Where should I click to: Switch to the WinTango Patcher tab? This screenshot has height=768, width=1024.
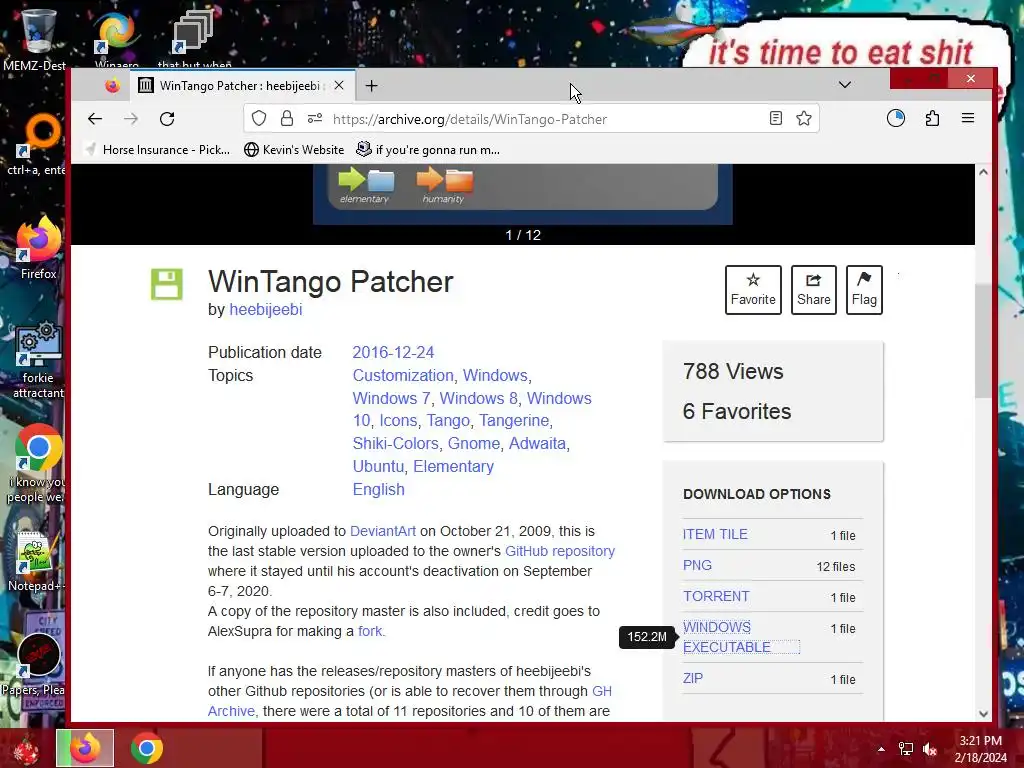[x=243, y=86]
